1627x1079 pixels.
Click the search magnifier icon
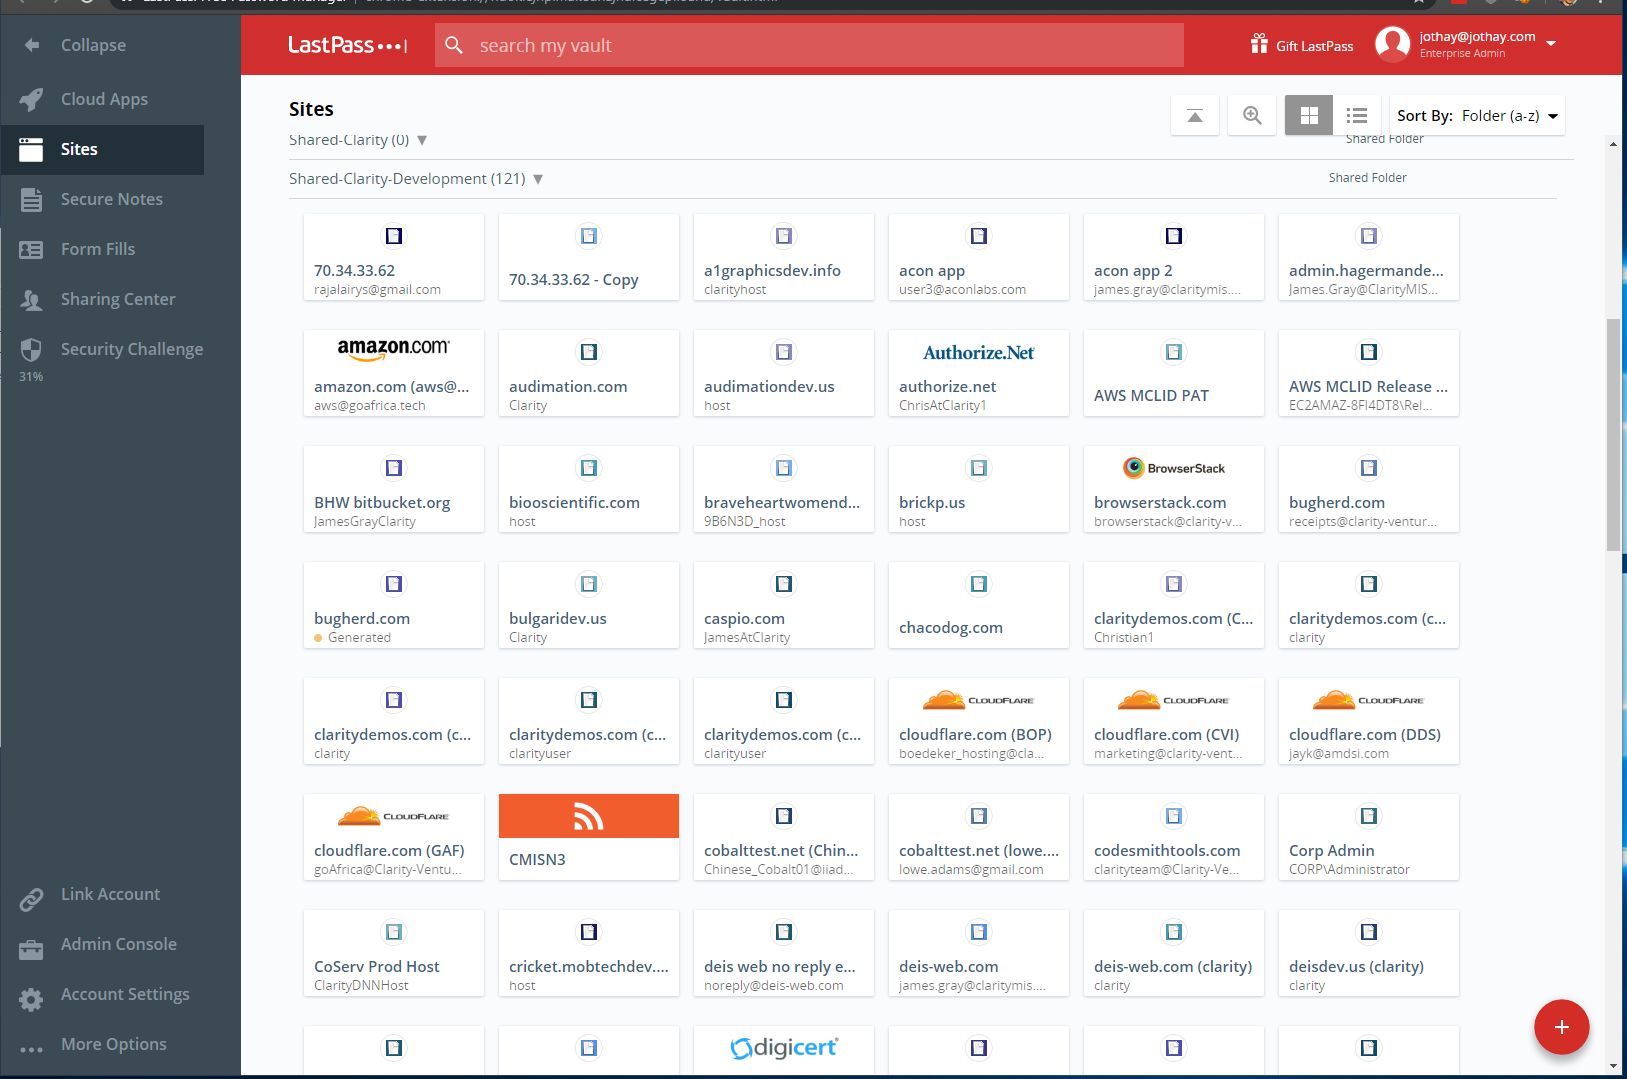tap(454, 45)
